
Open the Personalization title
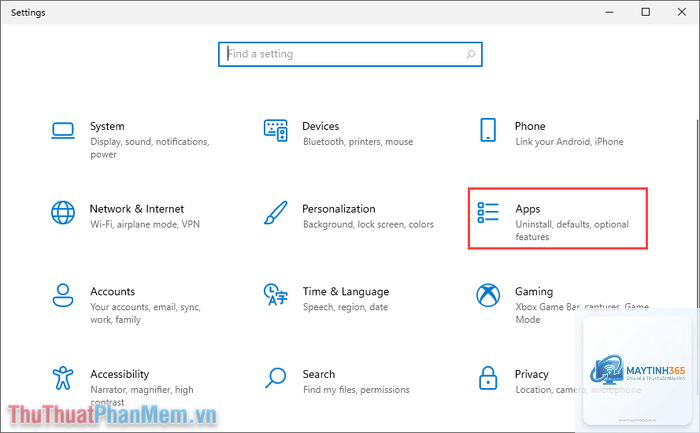(339, 209)
